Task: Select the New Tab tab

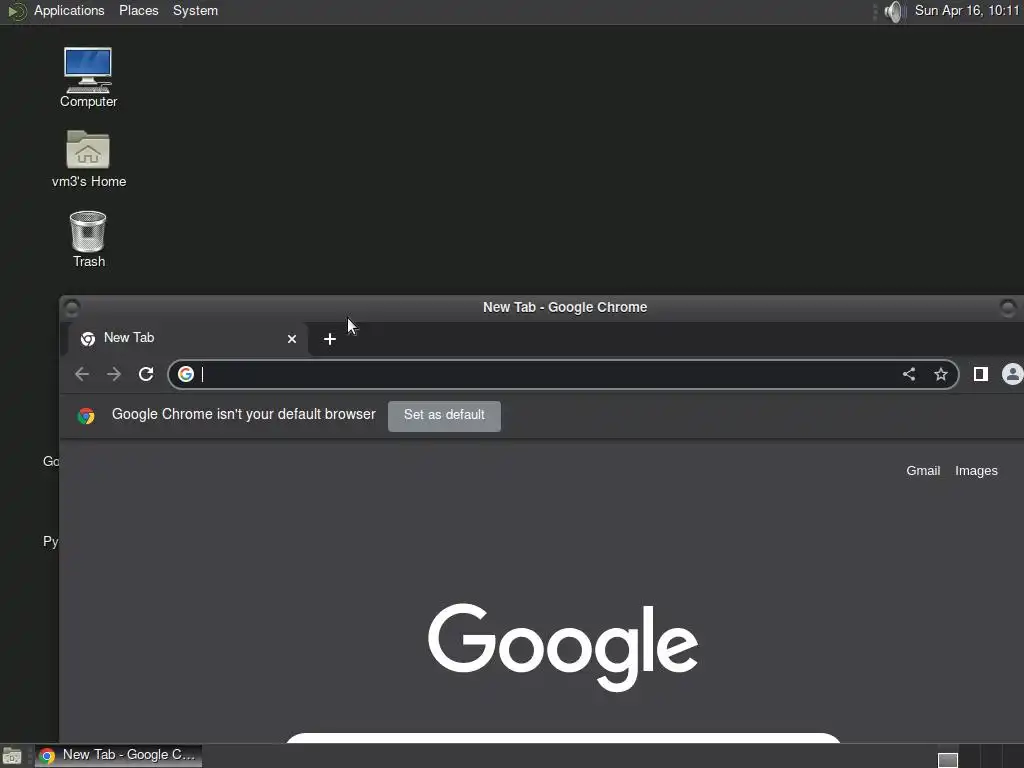Action: pos(188,338)
